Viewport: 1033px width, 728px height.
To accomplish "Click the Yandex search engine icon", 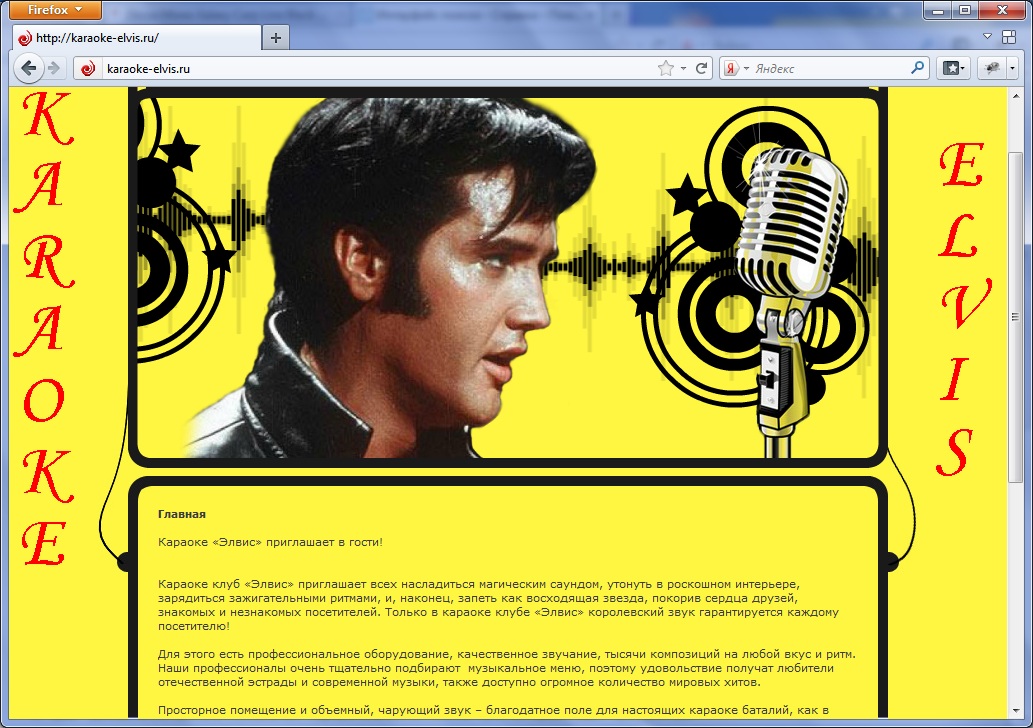I will [731, 69].
